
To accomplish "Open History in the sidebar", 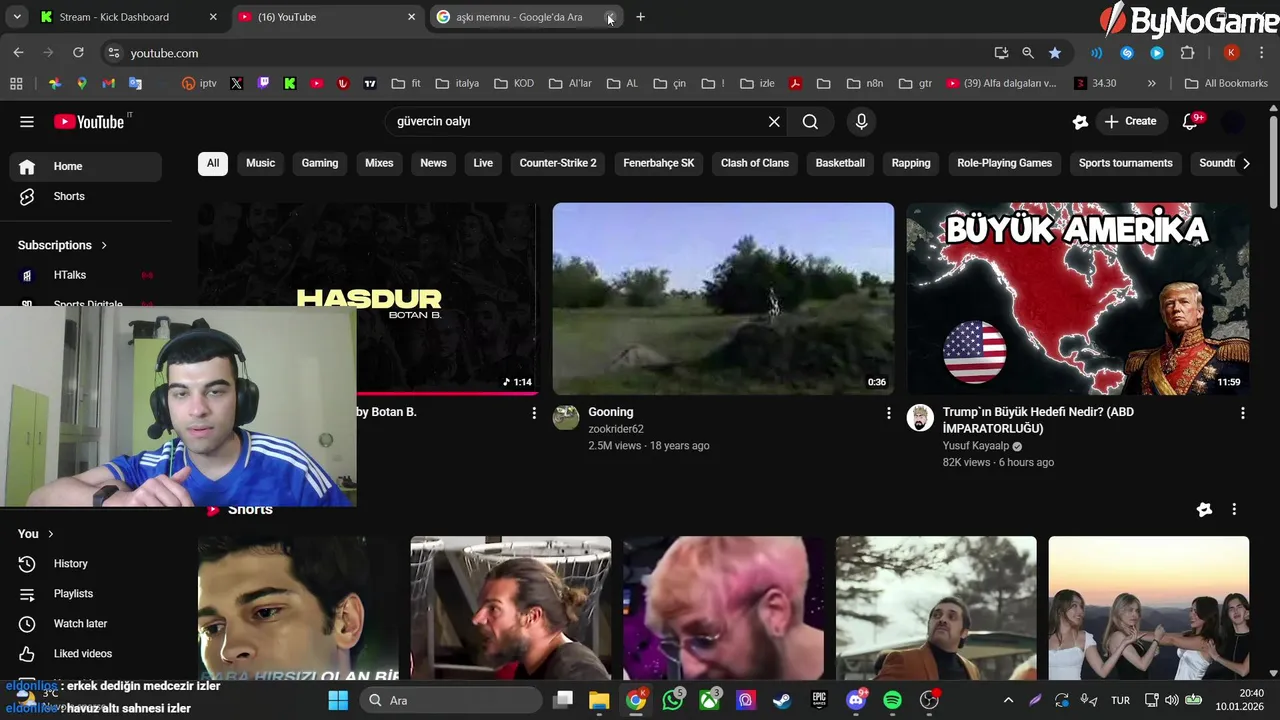I will coord(85,564).
